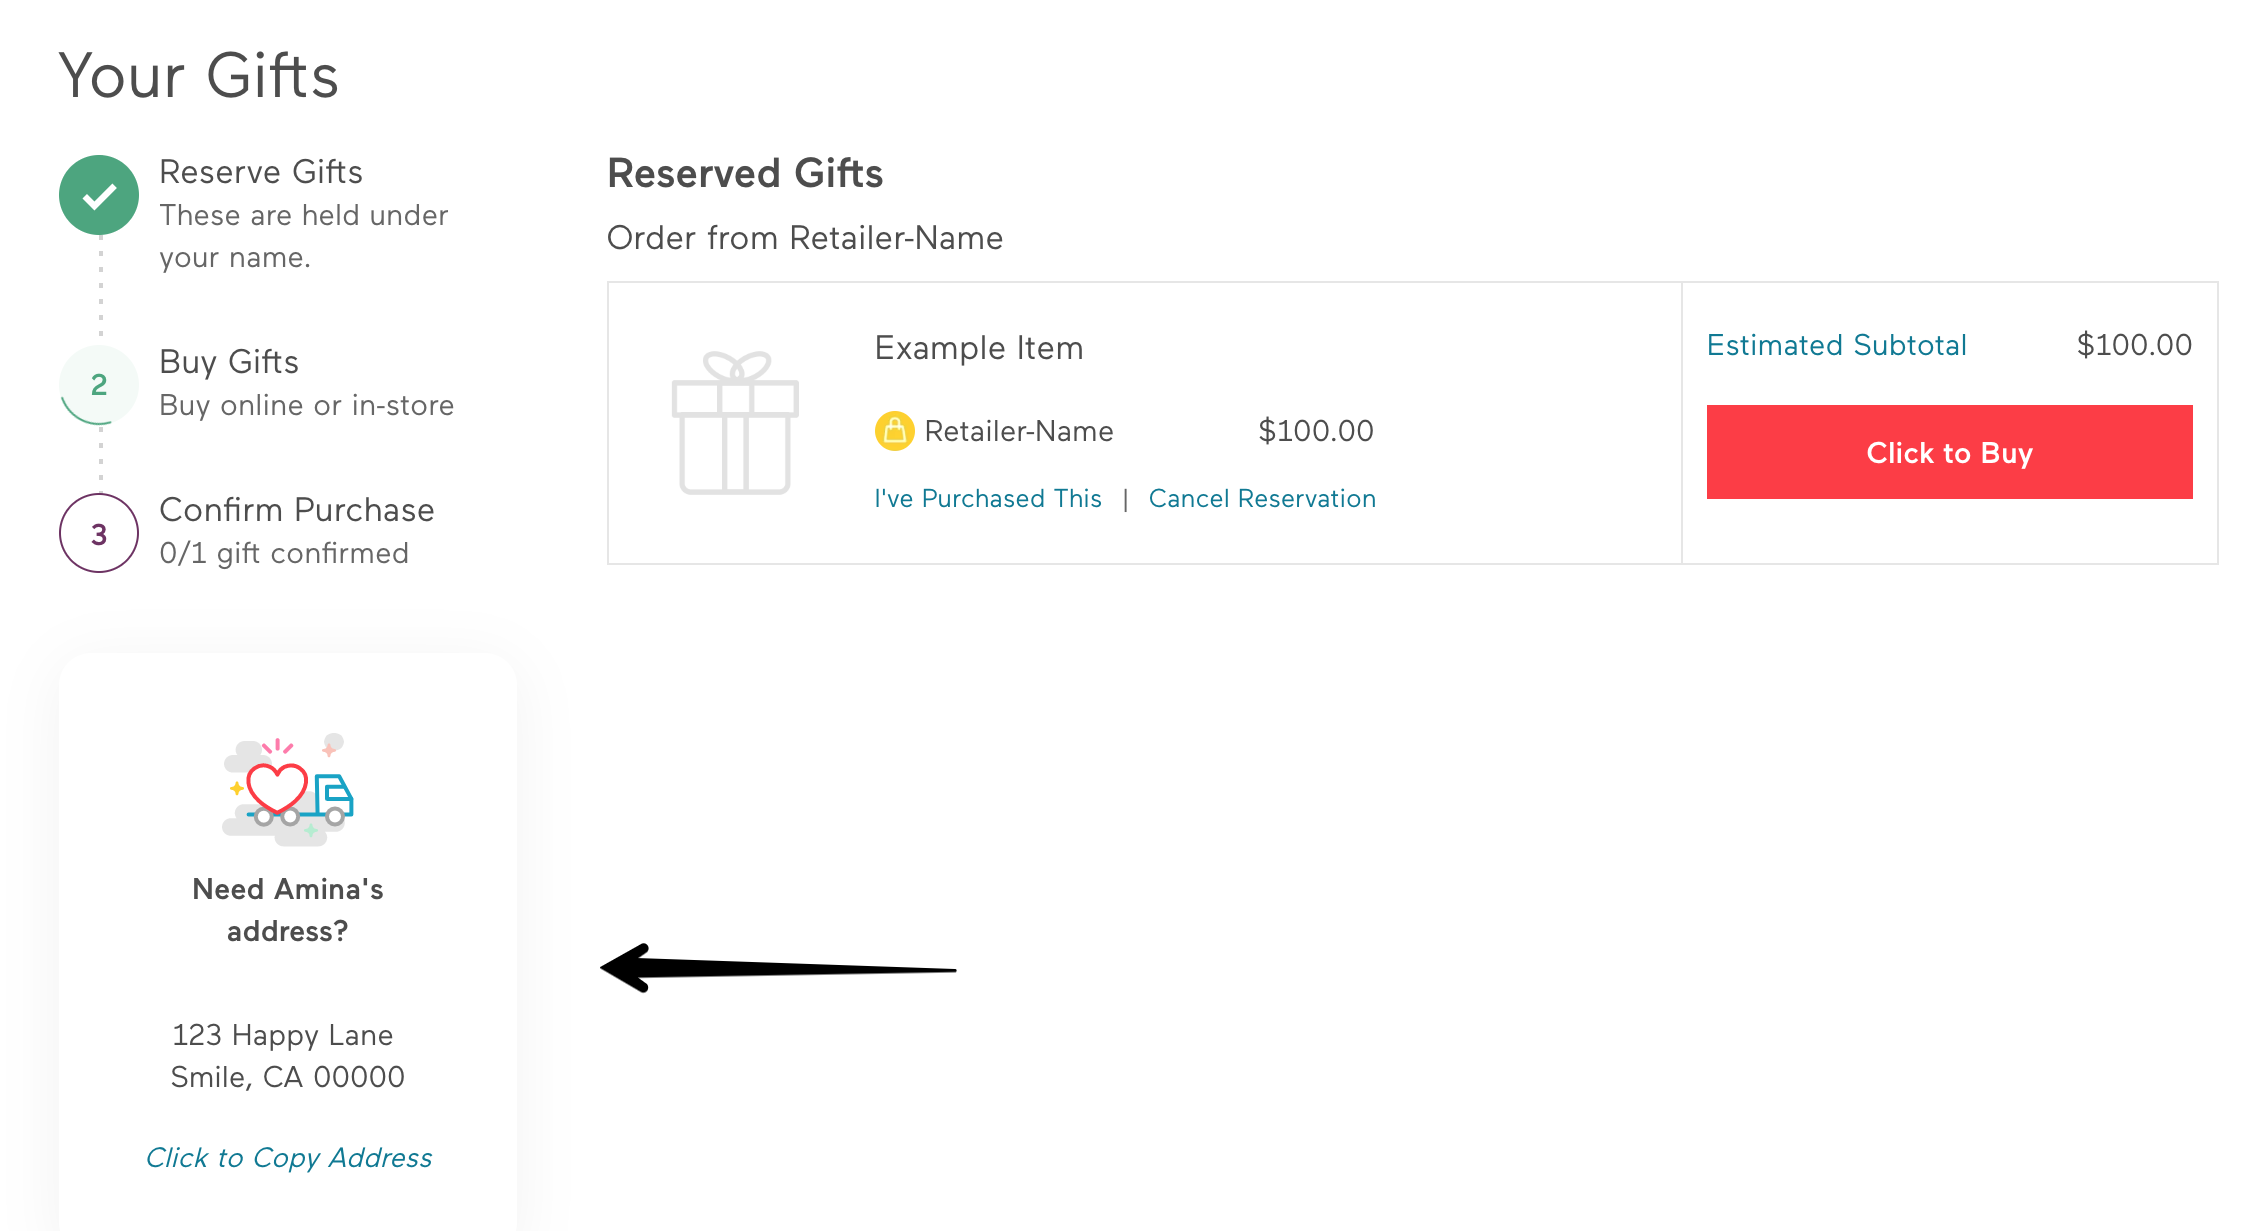Click the yellow shopping bag retailer icon
This screenshot has height=1231, width=2266.
[895, 431]
